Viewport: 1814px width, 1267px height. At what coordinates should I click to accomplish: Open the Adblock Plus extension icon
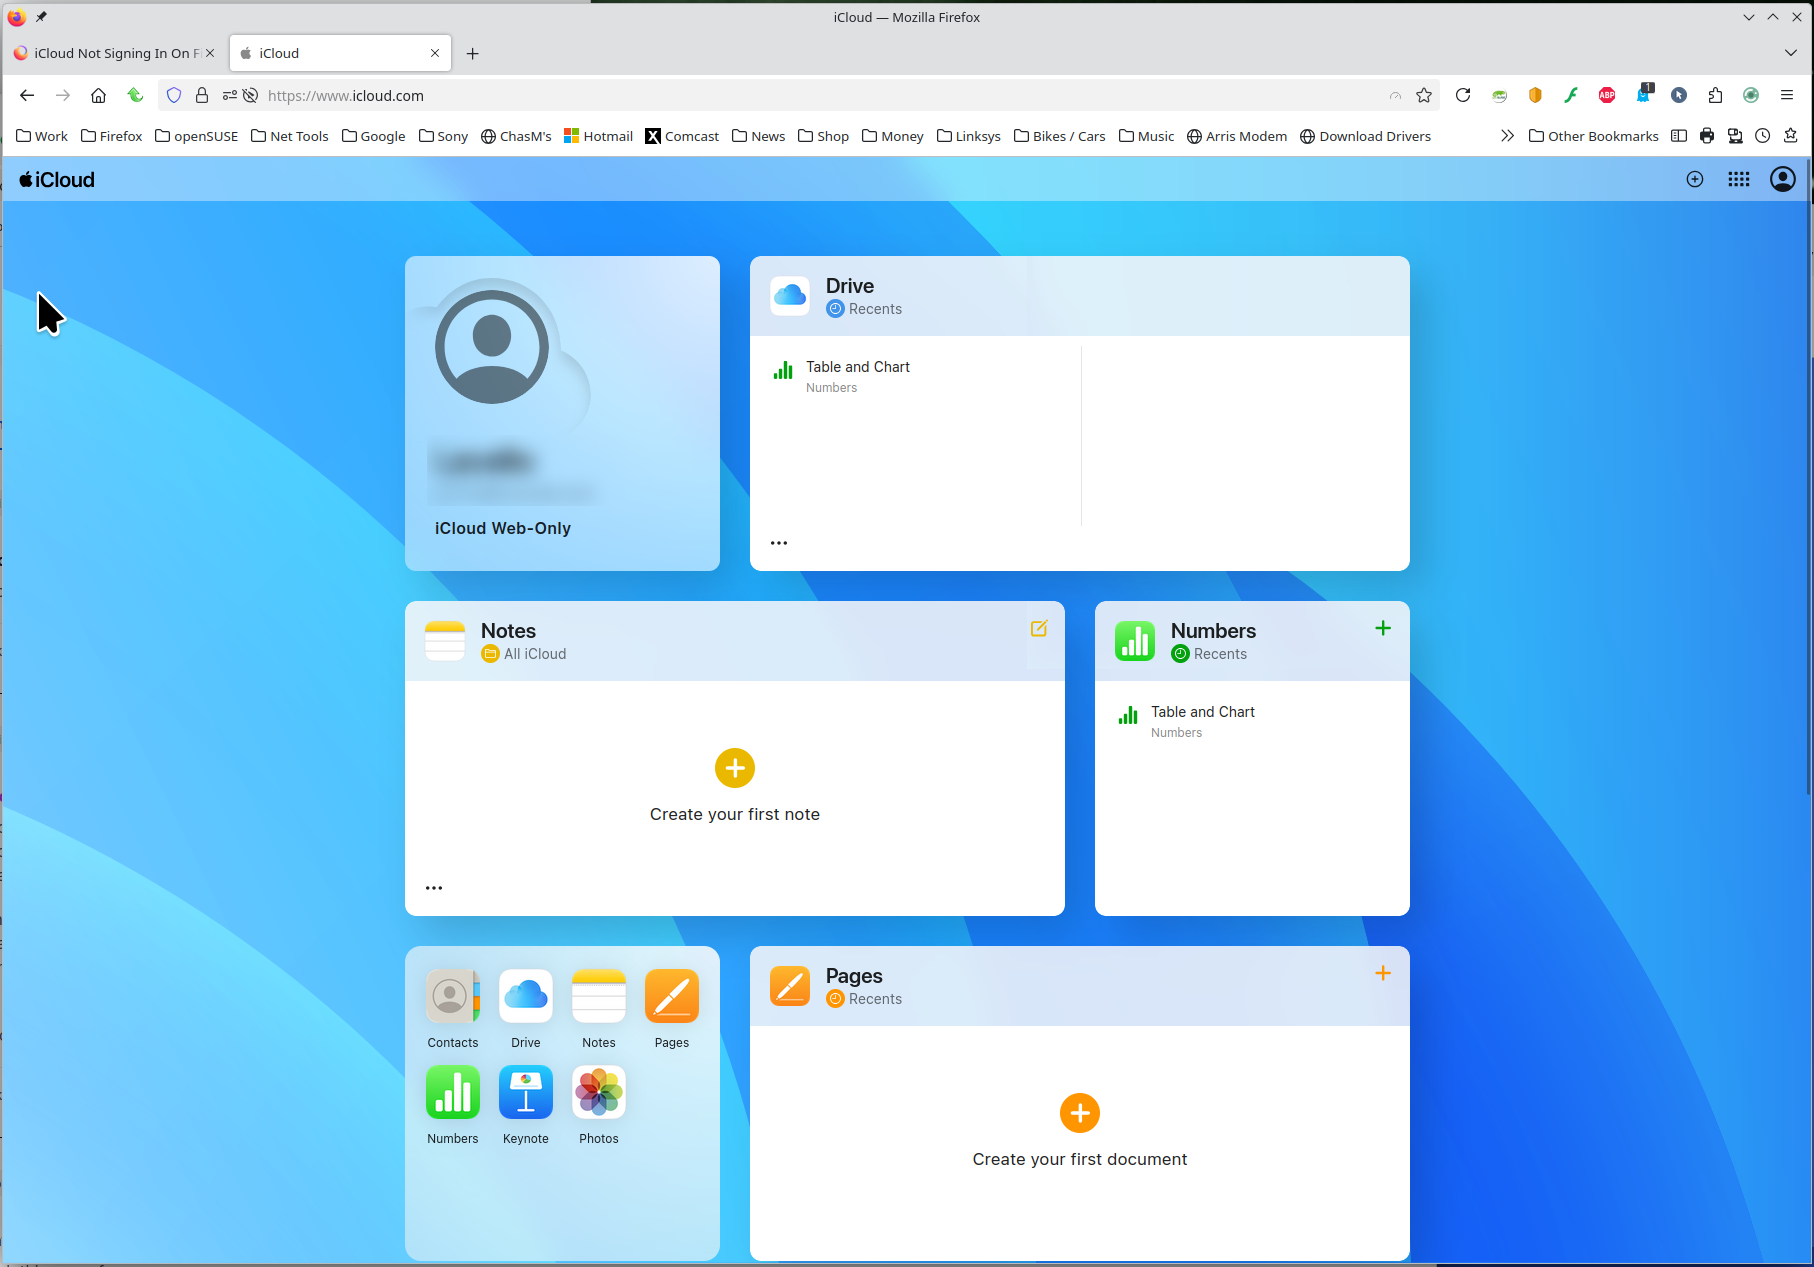pyautogui.click(x=1607, y=95)
